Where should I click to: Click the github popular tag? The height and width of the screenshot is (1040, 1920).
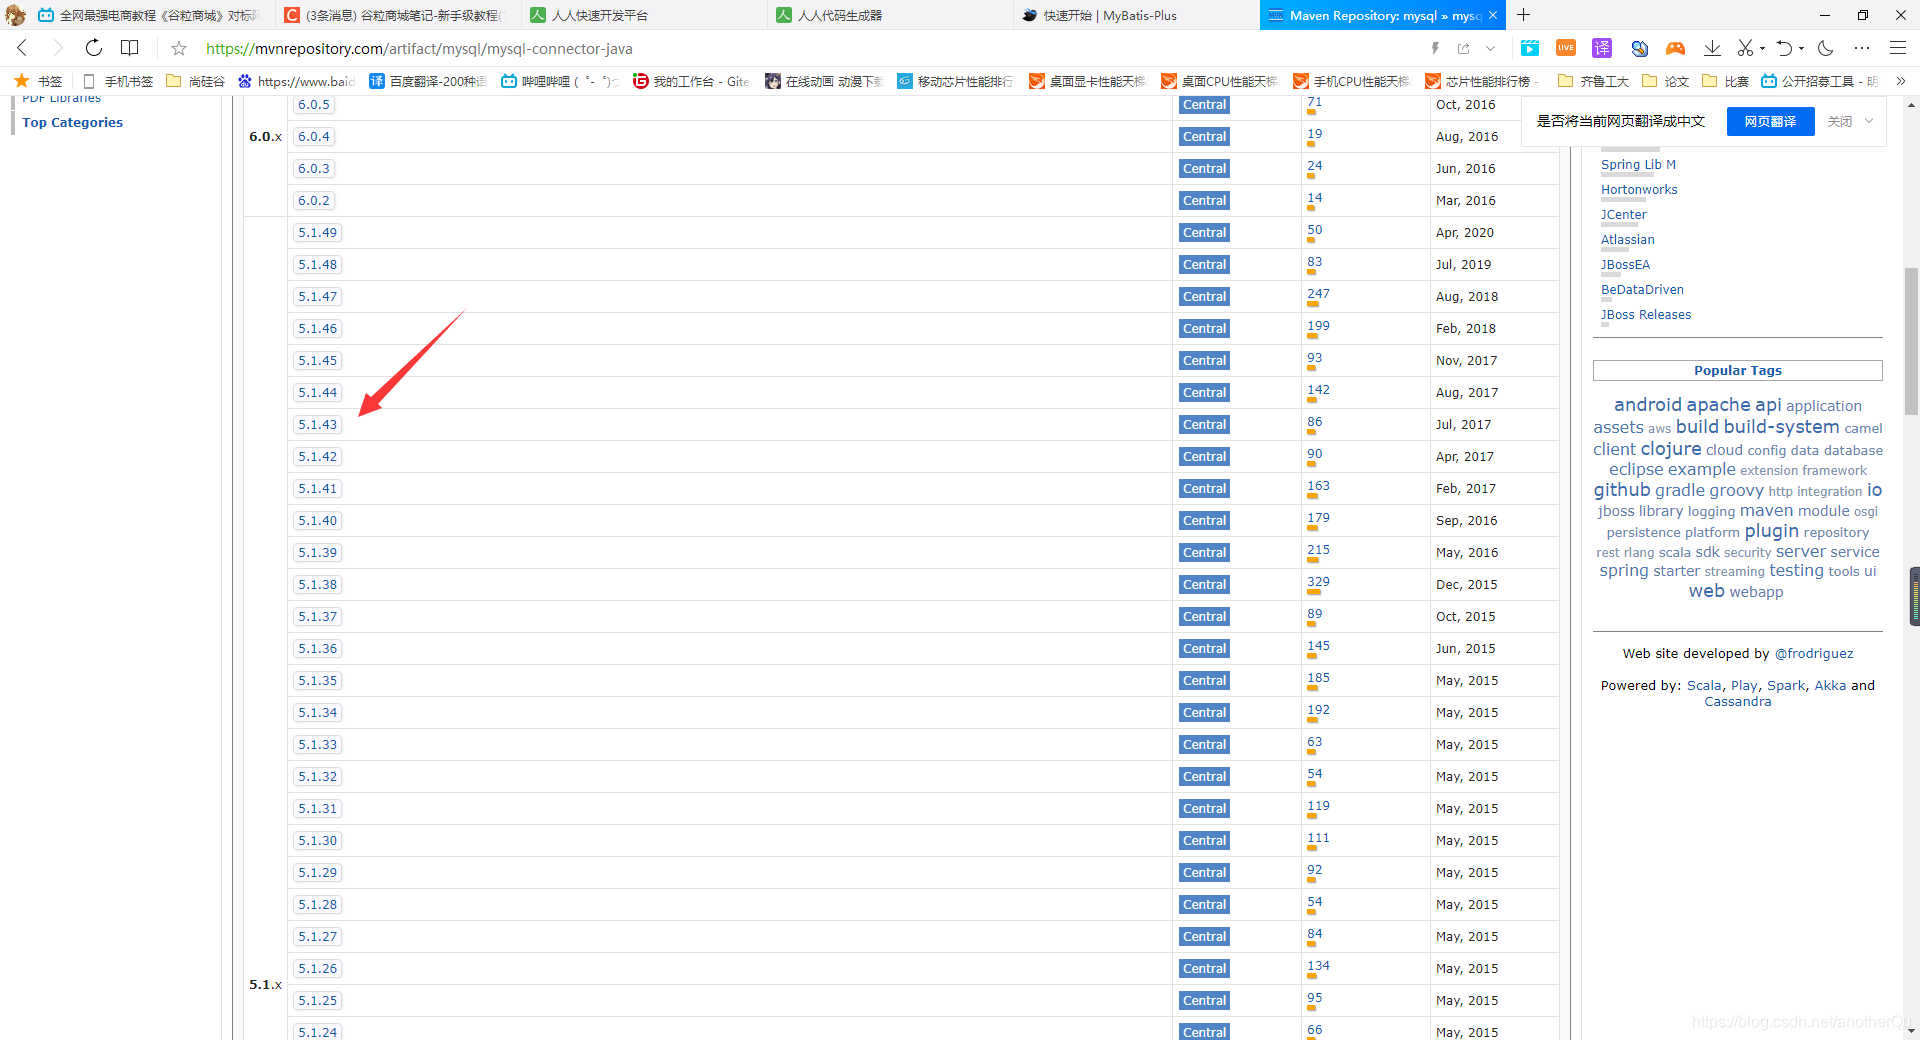tap(1621, 490)
